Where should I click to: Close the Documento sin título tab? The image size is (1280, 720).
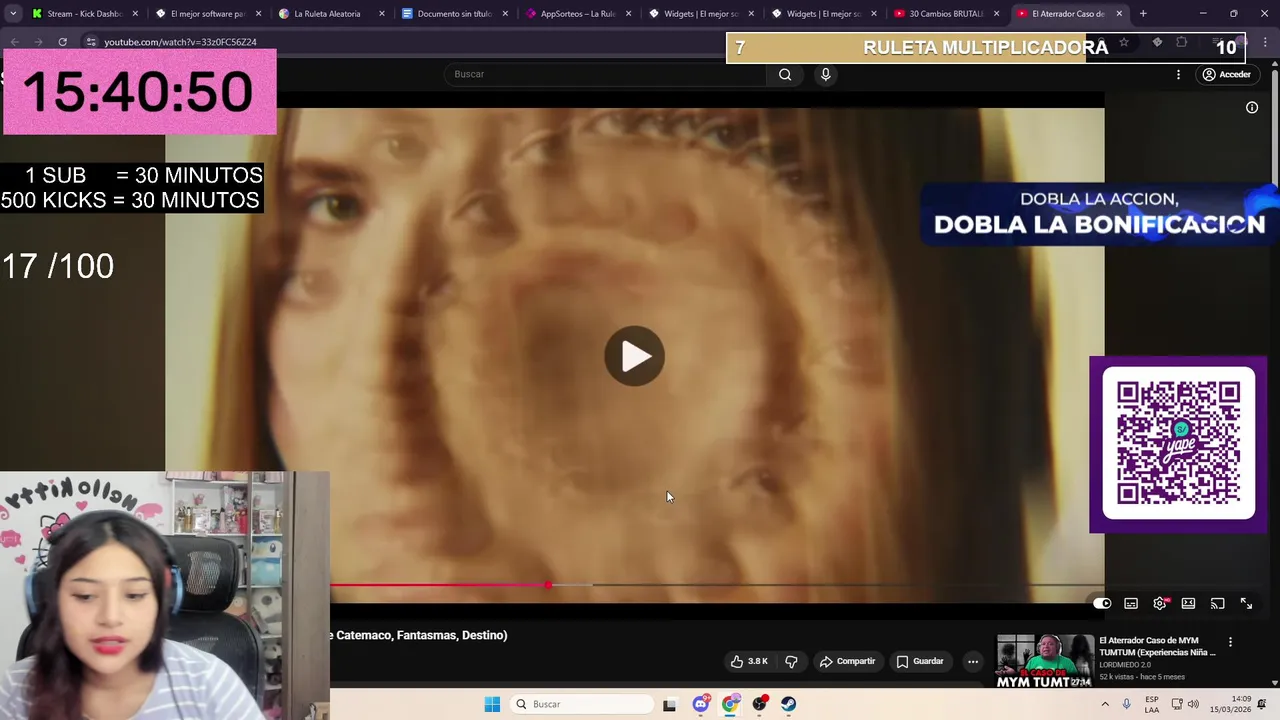point(505,14)
